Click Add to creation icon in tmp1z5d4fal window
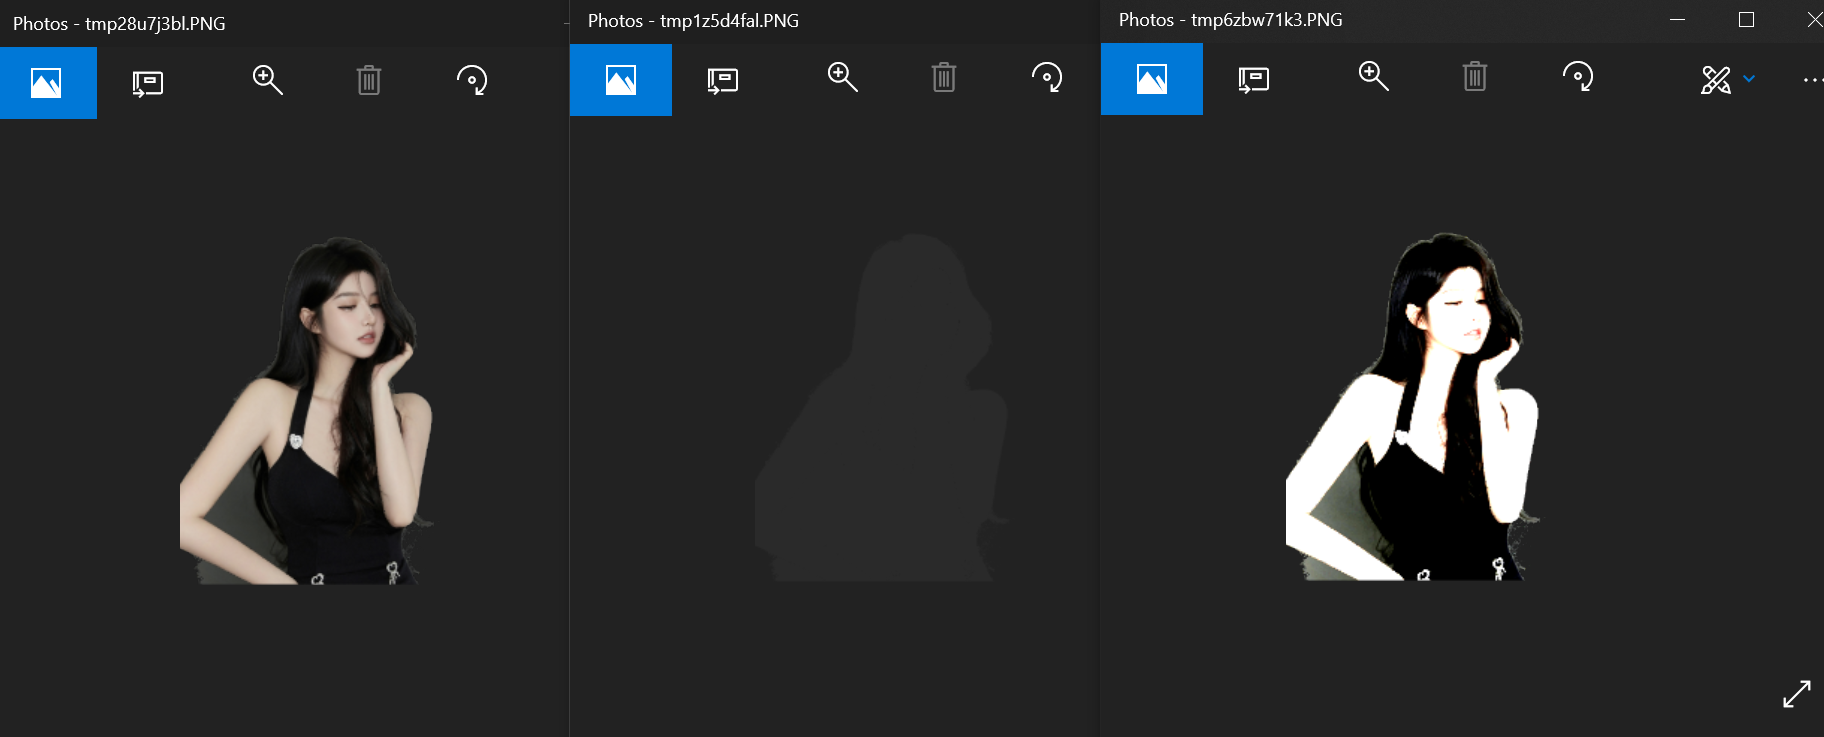1824x737 pixels. 722,80
